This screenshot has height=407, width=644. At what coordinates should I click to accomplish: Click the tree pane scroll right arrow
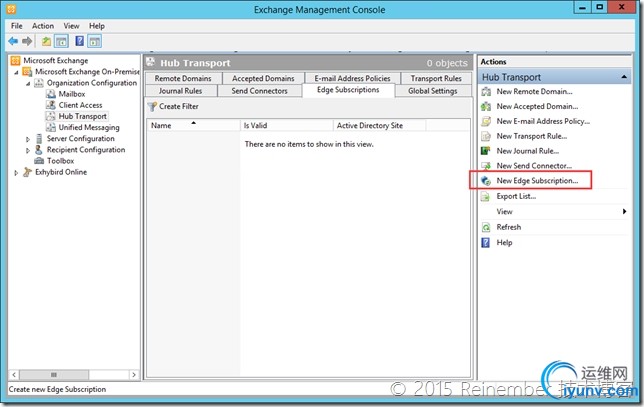(133, 375)
